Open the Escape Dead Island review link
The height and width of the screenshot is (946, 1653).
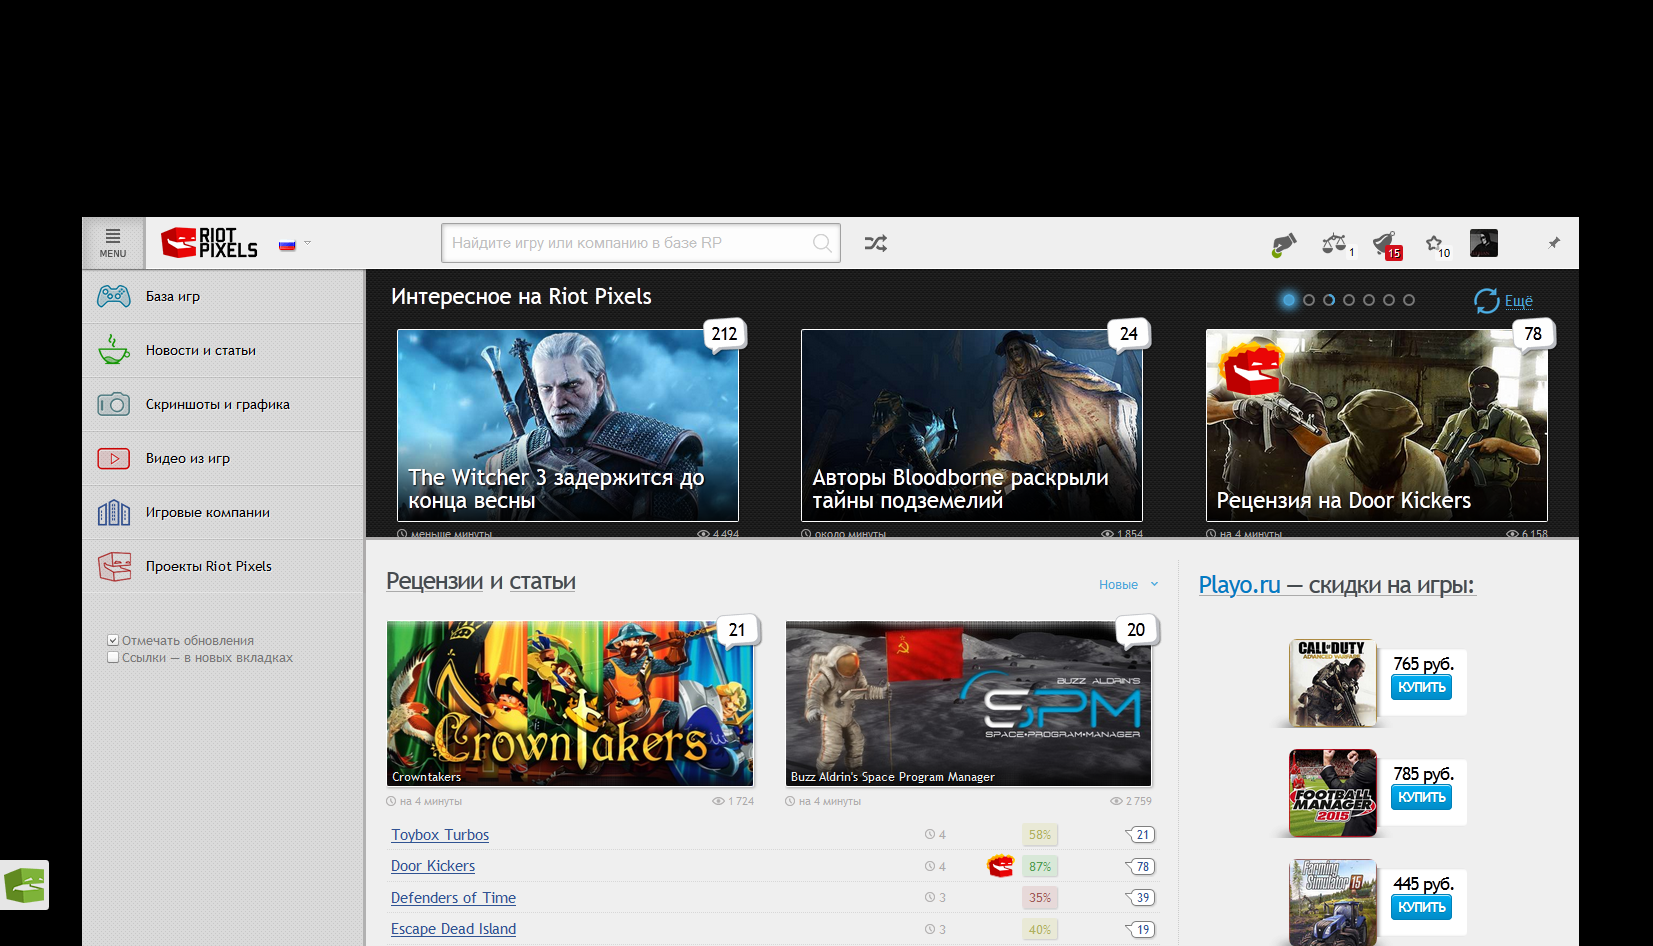453,929
